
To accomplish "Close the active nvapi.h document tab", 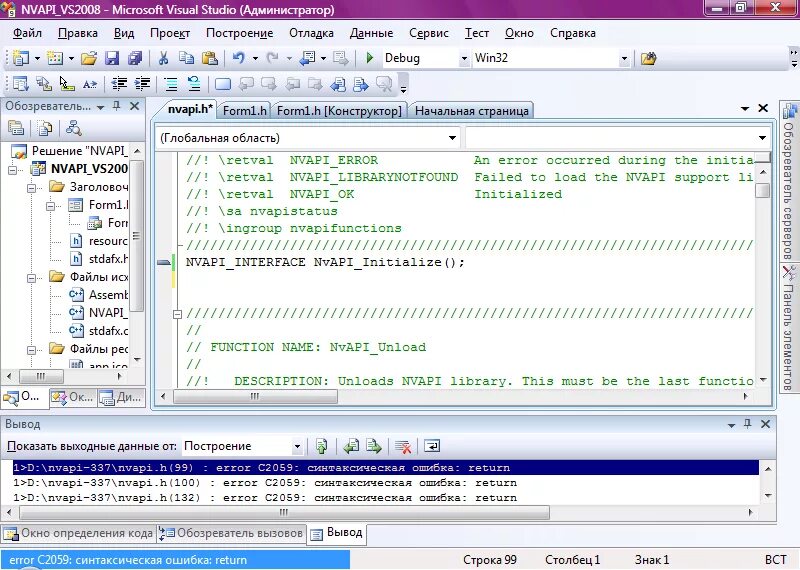I will coord(763,108).
